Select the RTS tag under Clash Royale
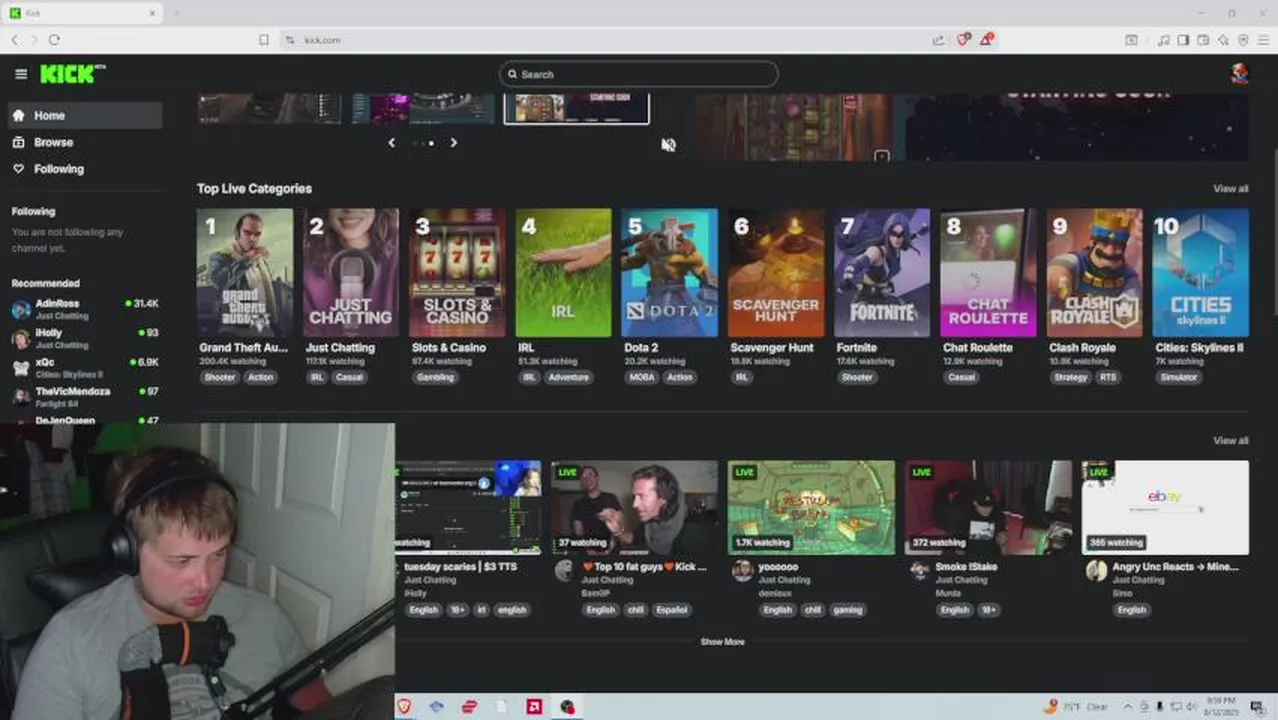The width and height of the screenshot is (1278, 720). pos(1108,377)
